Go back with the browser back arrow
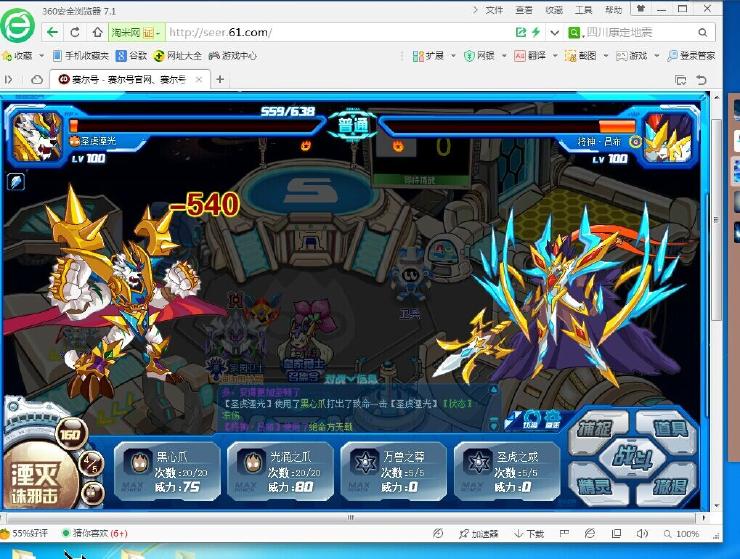Screen dimensions: 740x559 tap(52, 33)
